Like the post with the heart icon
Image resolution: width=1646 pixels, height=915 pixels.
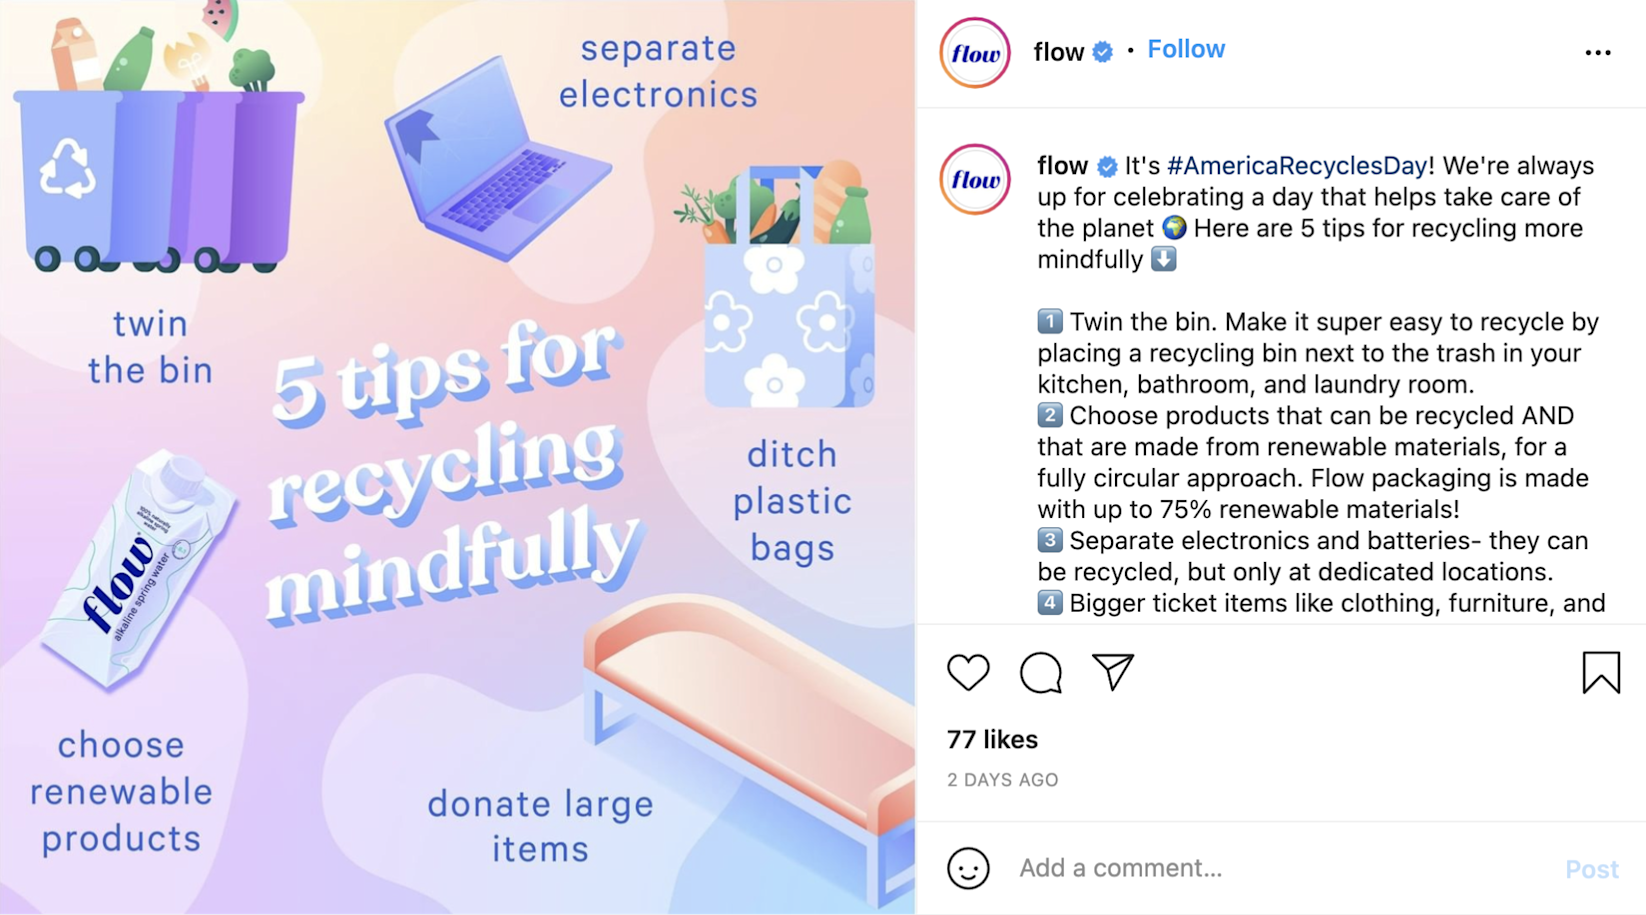click(968, 672)
